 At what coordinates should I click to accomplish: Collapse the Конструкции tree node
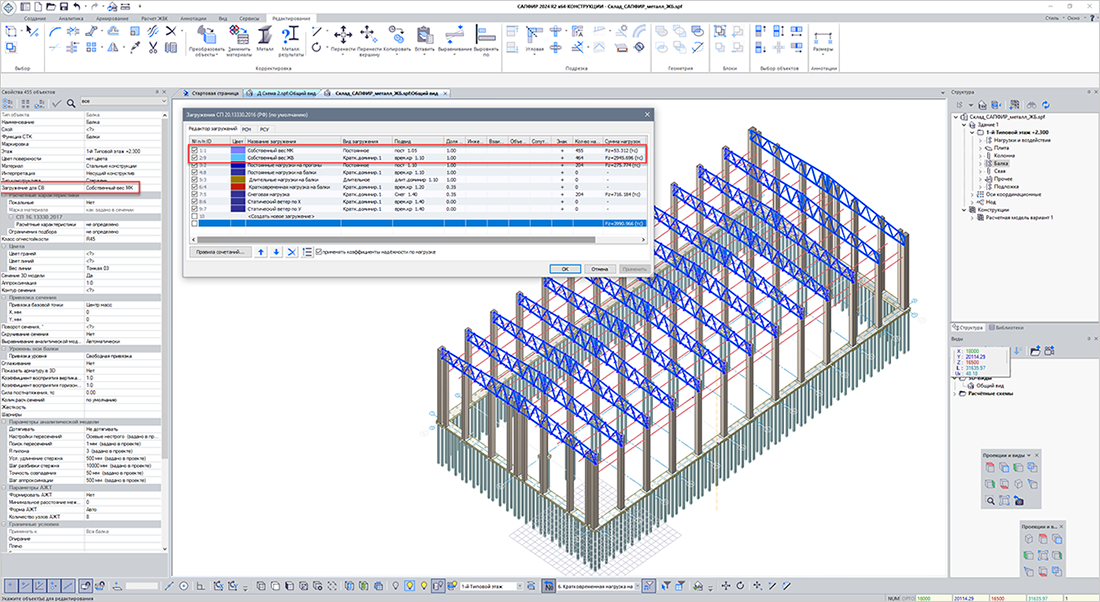(x=964, y=210)
